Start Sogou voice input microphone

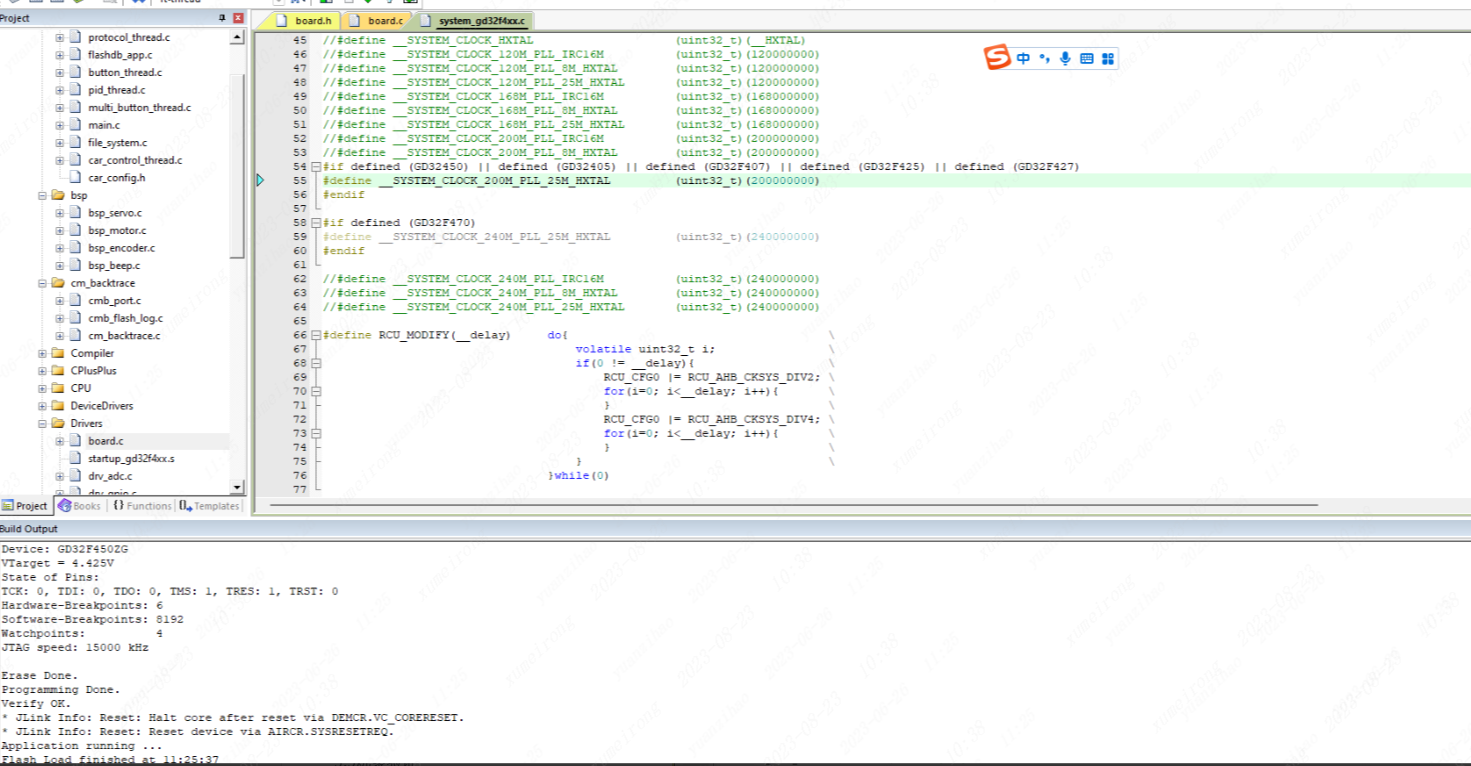[1065, 59]
